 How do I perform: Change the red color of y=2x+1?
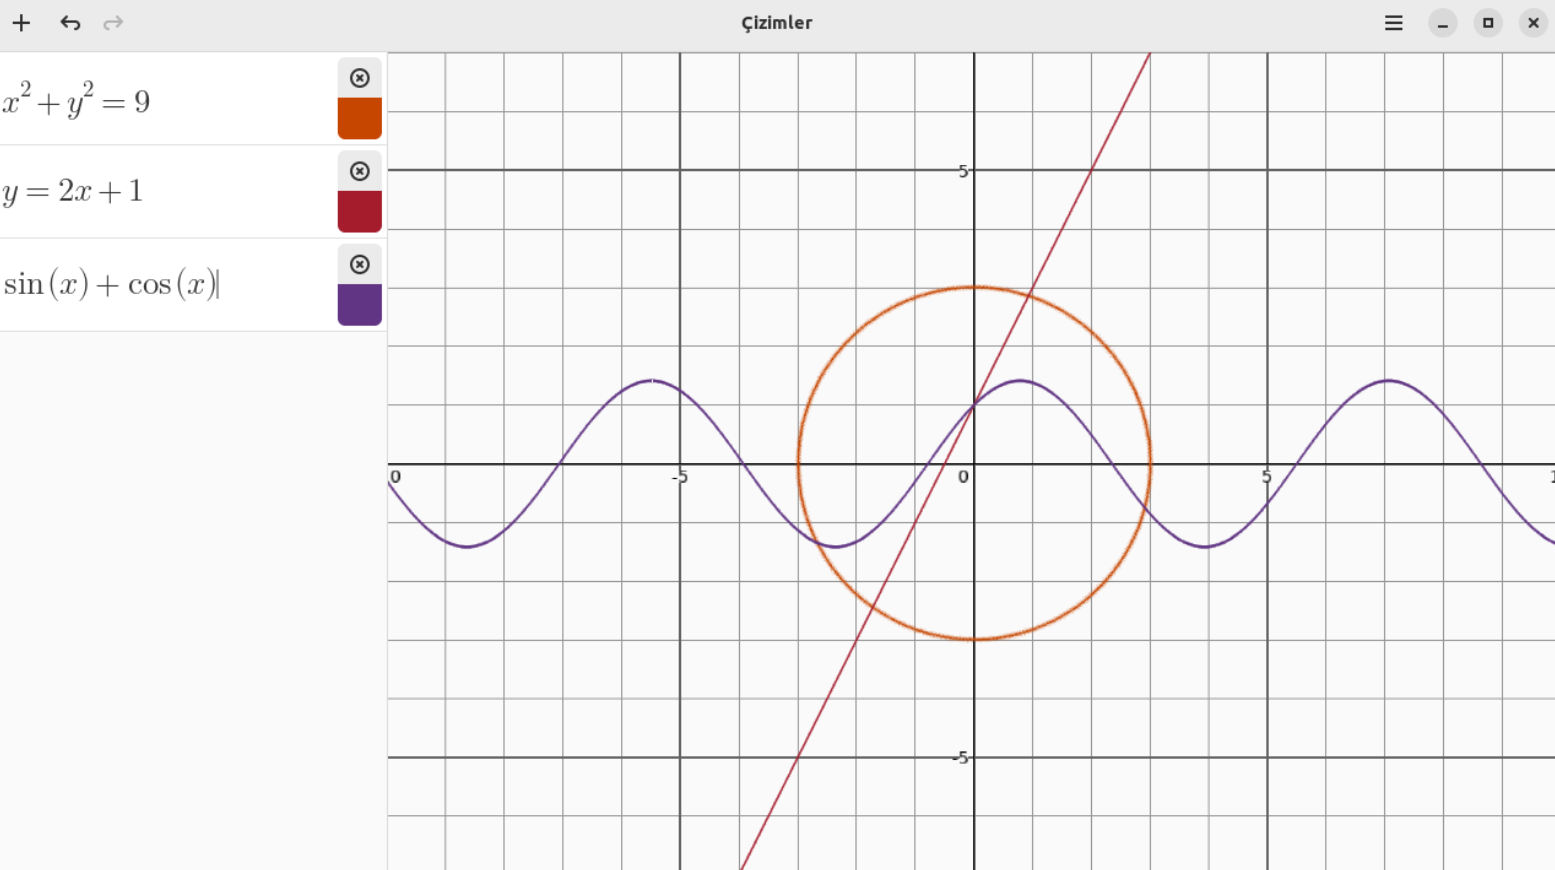click(x=359, y=211)
